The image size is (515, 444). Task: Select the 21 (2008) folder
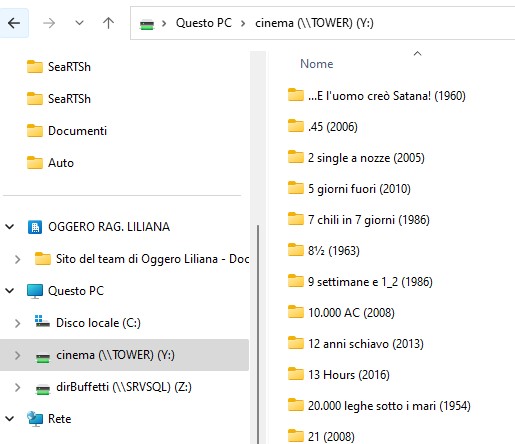[x=321, y=436]
